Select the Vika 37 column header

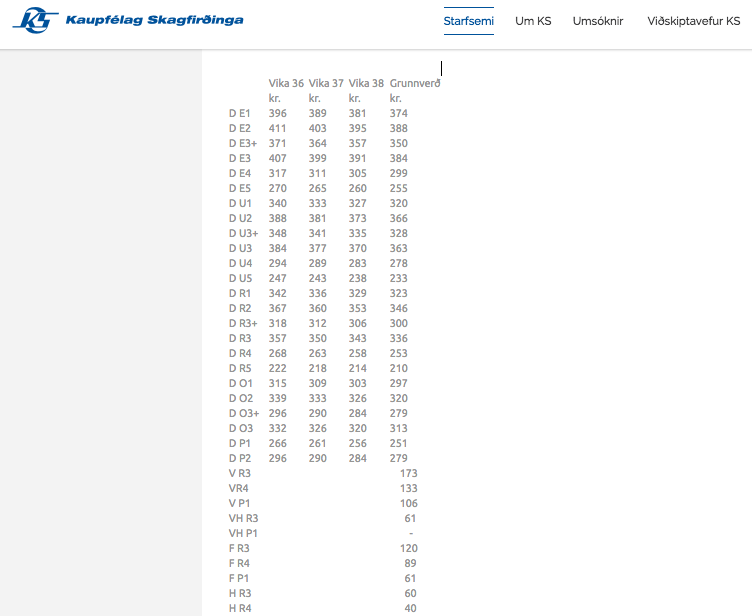(x=326, y=83)
